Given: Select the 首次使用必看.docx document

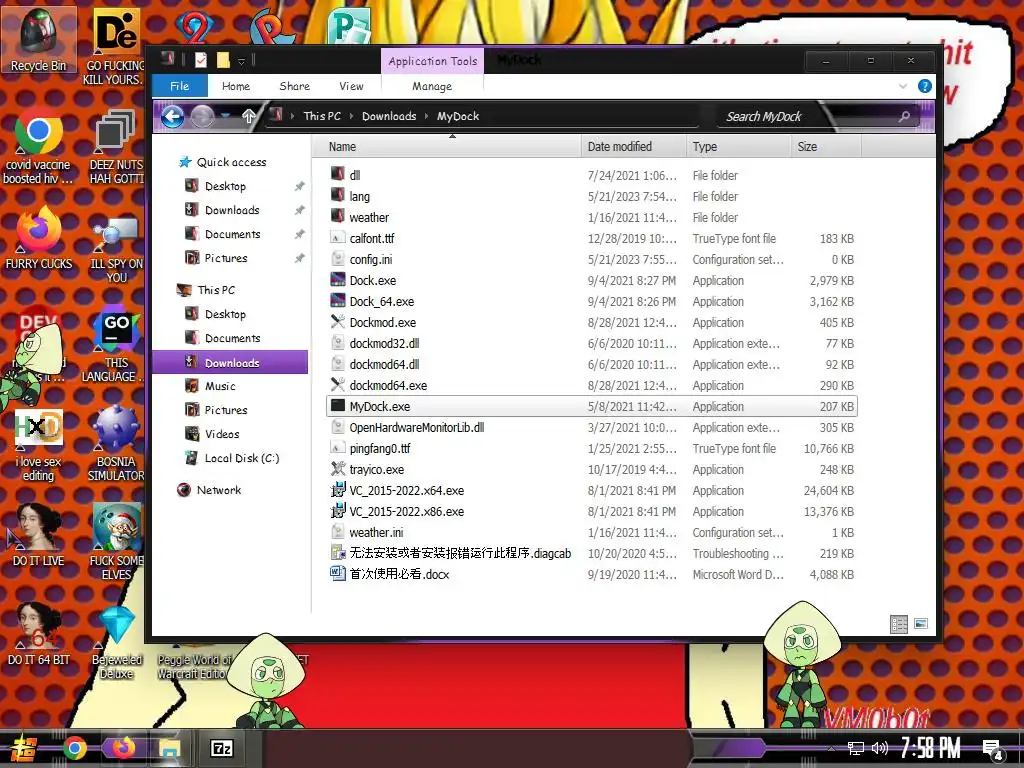Looking at the screenshot, I should pos(591,575).
